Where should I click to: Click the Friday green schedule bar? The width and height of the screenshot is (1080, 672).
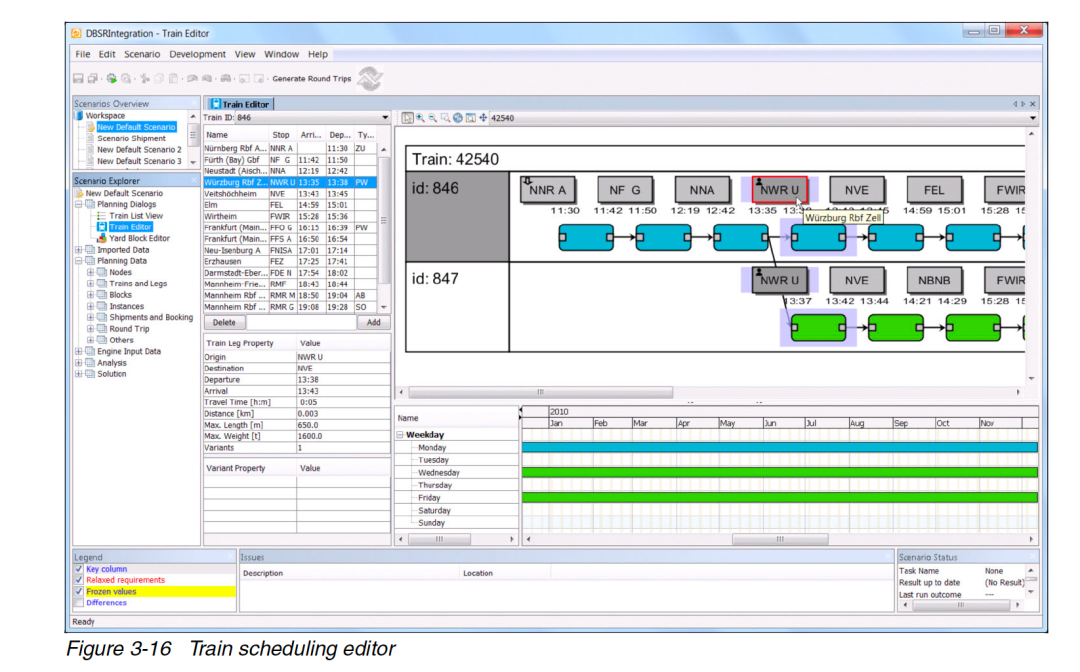[x=780, y=497]
